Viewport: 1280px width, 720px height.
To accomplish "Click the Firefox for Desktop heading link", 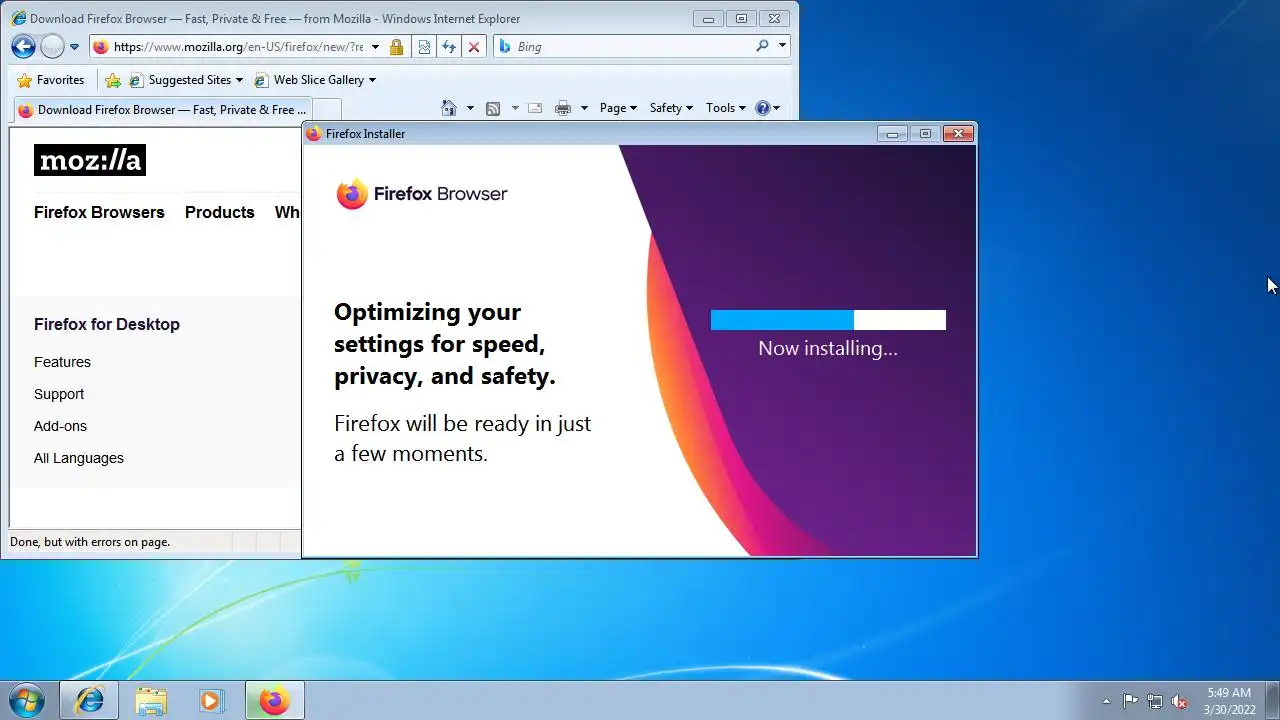I will pyautogui.click(x=107, y=324).
